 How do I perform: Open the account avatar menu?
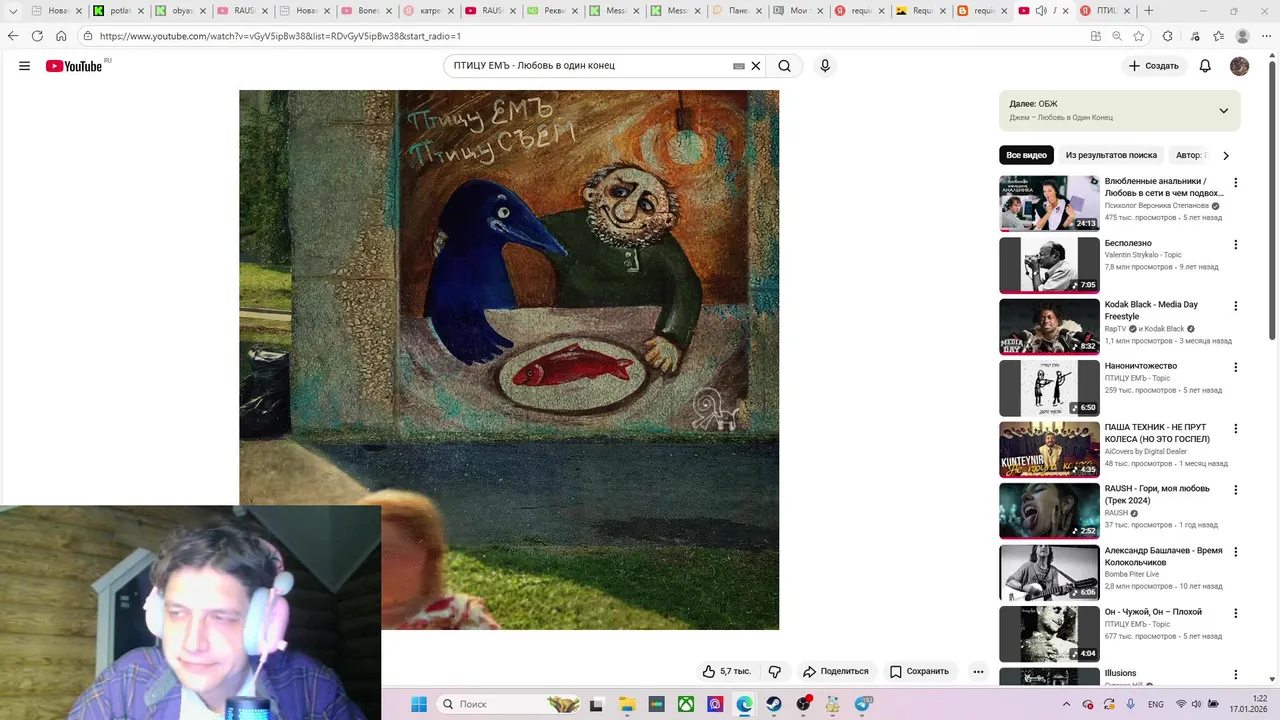point(1239,66)
